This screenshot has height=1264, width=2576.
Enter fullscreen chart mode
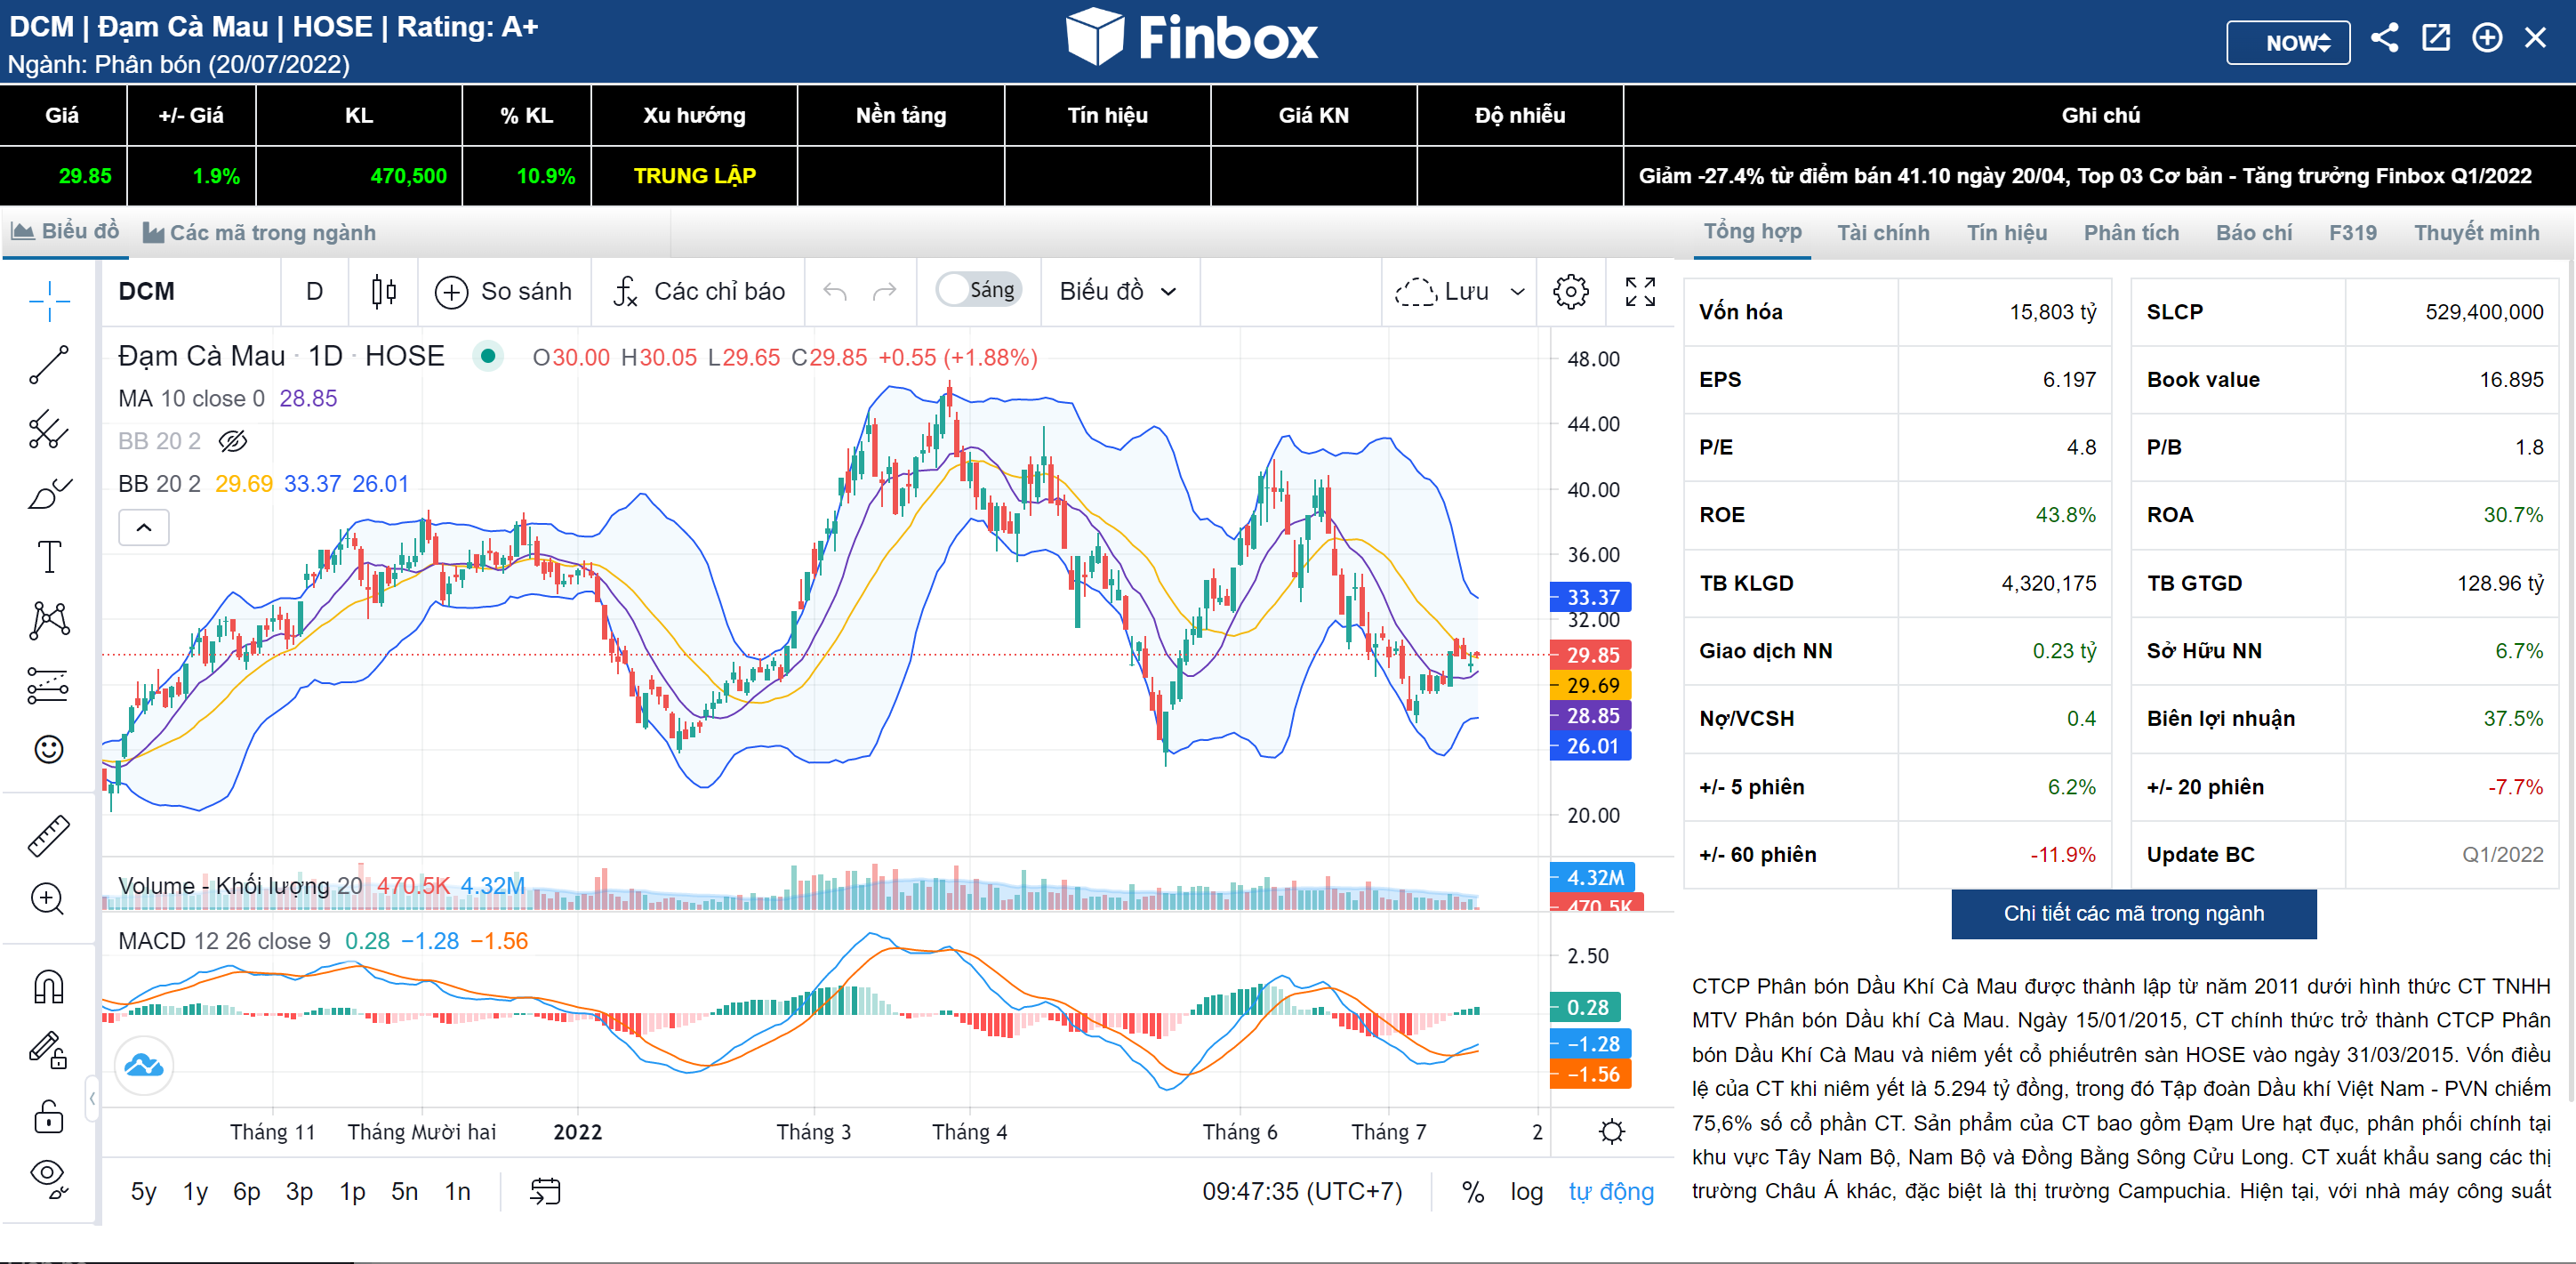click(x=1640, y=291)
